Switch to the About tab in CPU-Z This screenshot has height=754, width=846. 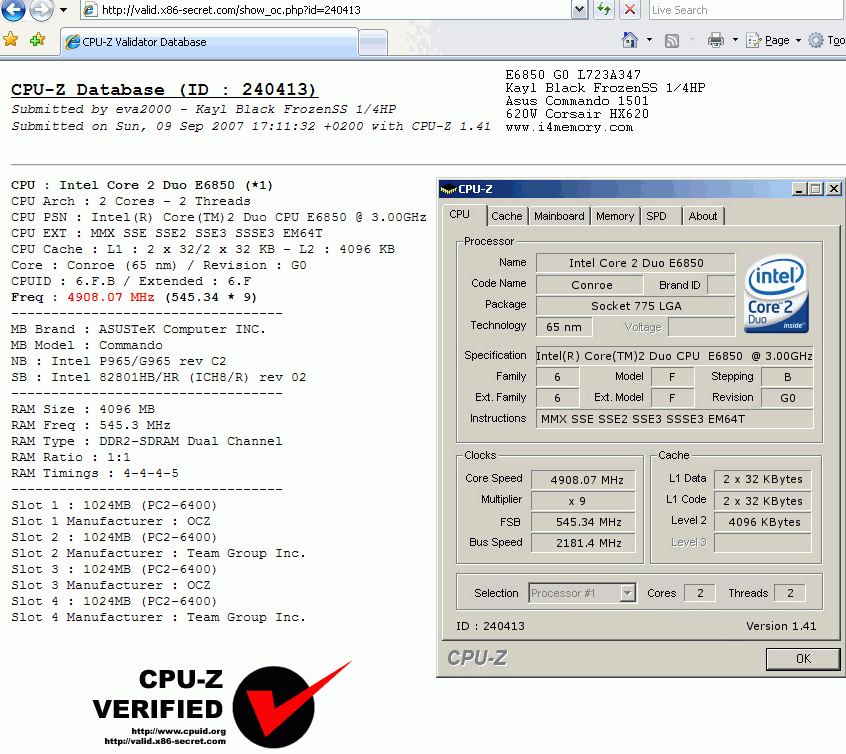702,216
